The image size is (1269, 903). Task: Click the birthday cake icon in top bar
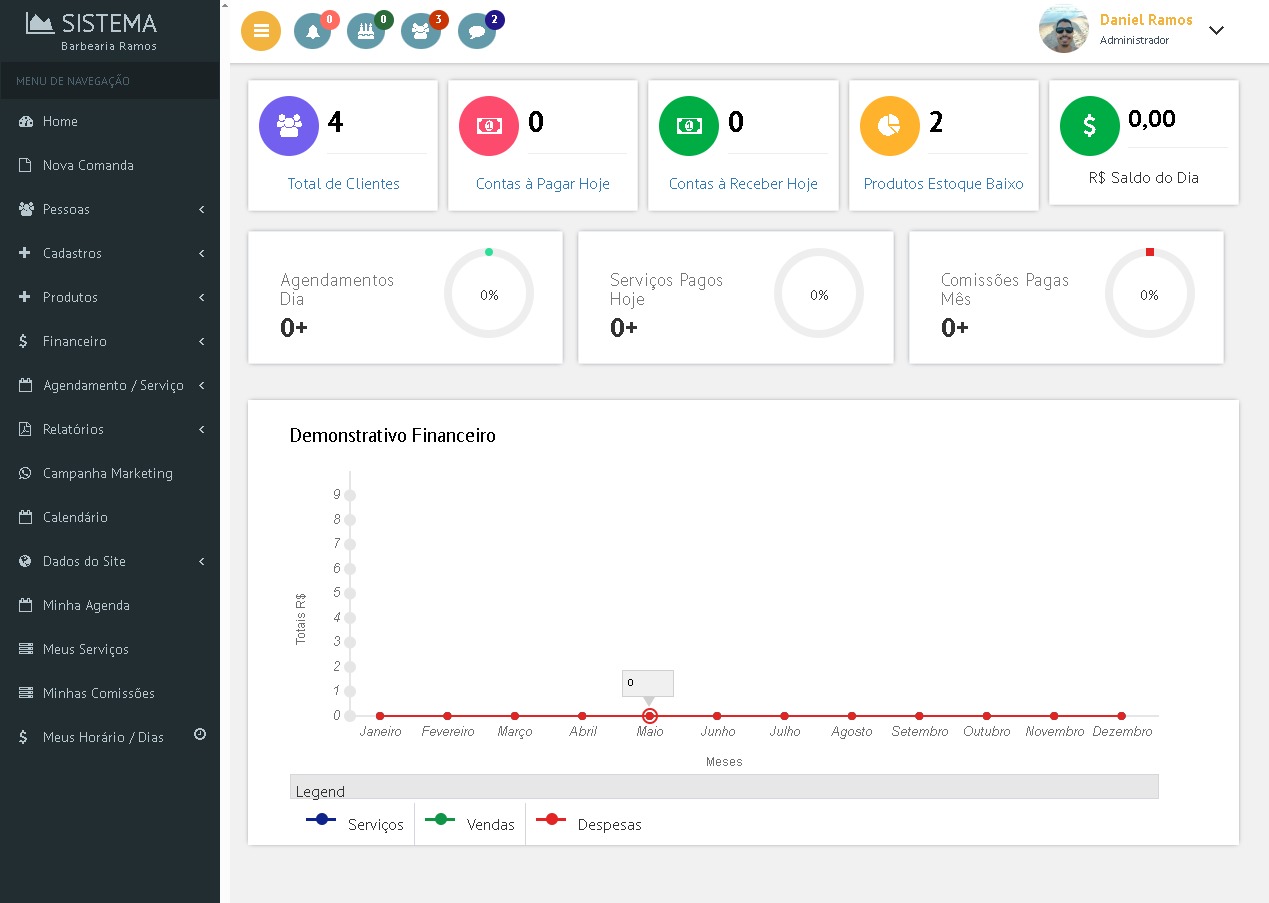[x=366, y=31]
